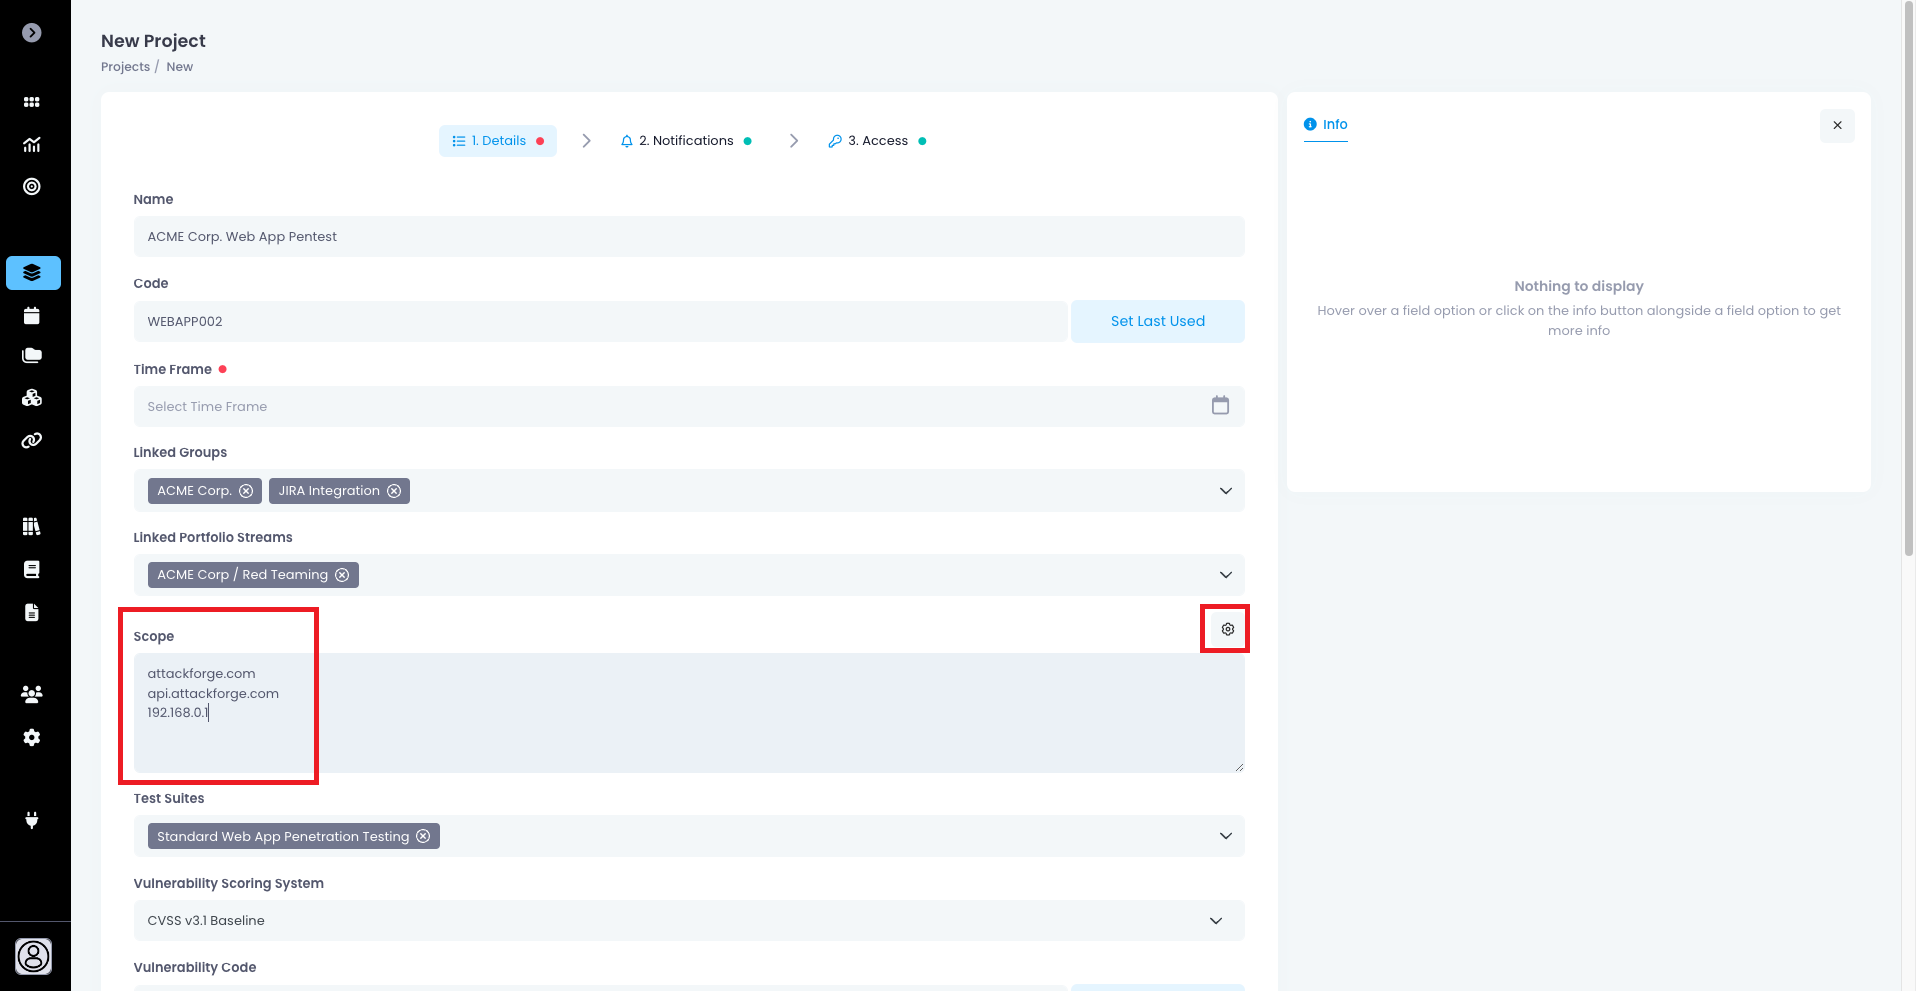
Task: Open the scope settings gear icon
Action: pyautogui.click(x=1227, y=629)
